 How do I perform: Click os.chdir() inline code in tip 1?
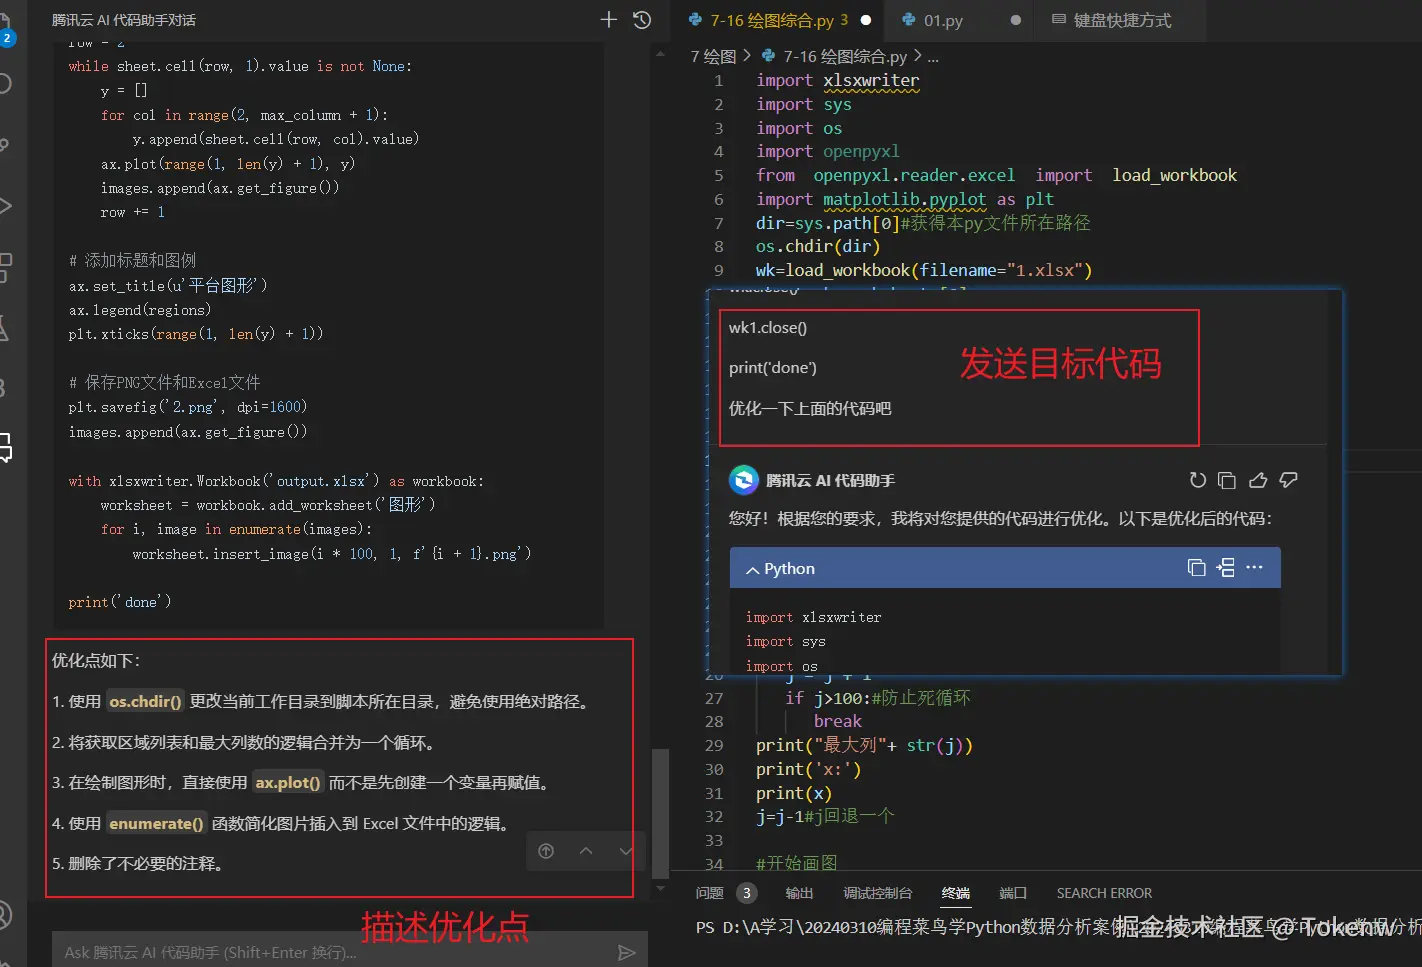(x=146, y=702)
